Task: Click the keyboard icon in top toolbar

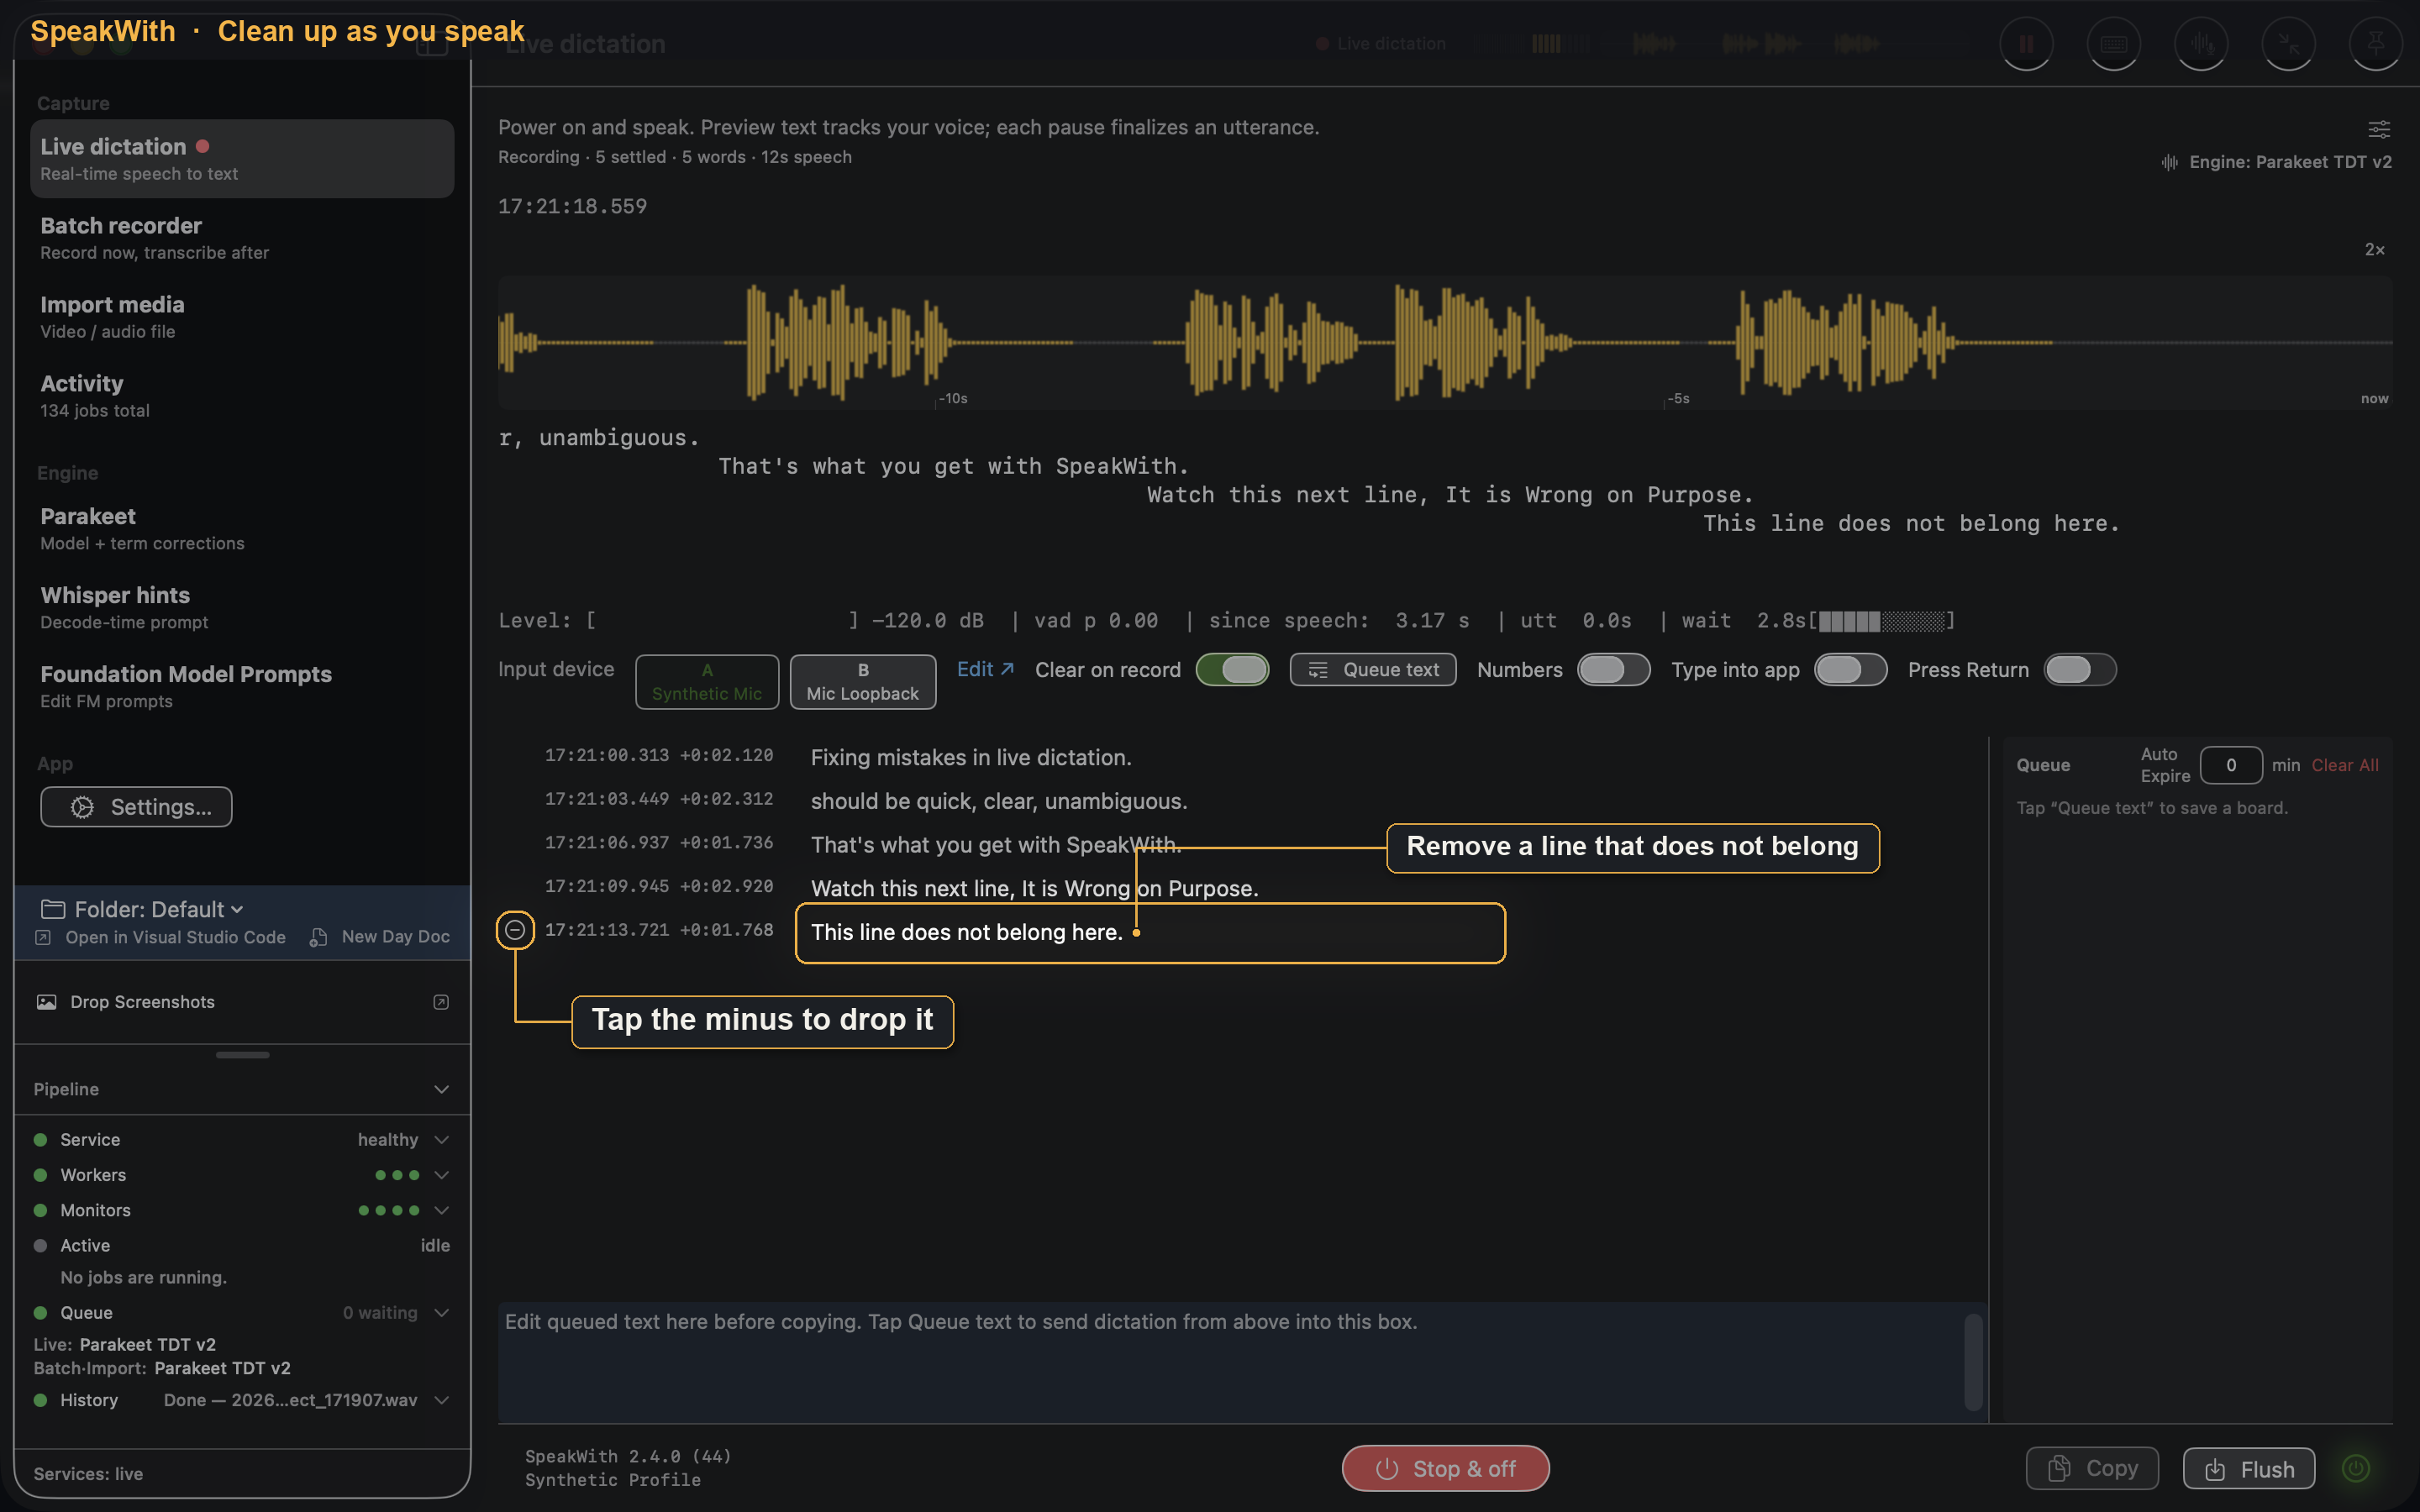Action: coord(2113,44)
